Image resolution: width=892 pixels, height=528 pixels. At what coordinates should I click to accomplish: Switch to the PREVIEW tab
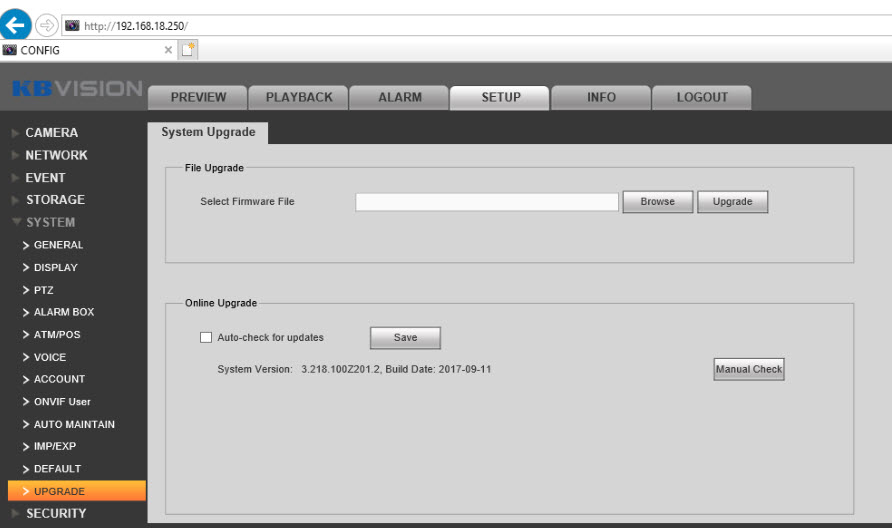[198, 98]
